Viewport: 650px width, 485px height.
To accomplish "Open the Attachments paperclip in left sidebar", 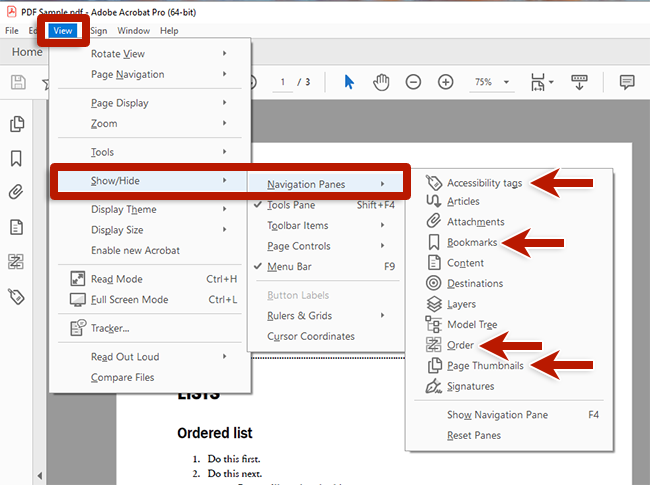I will 16,192.
